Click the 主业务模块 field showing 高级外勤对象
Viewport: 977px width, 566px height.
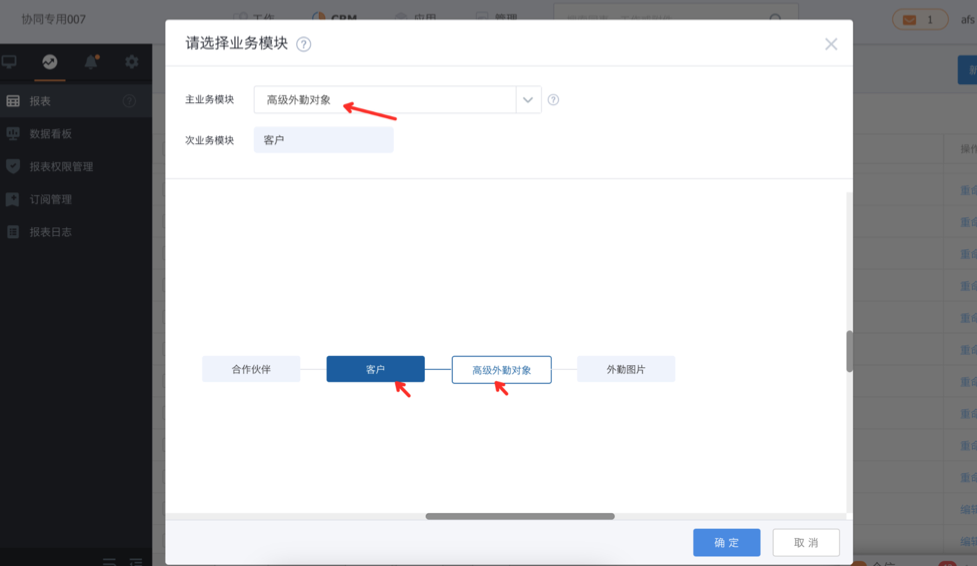(385, 100)
